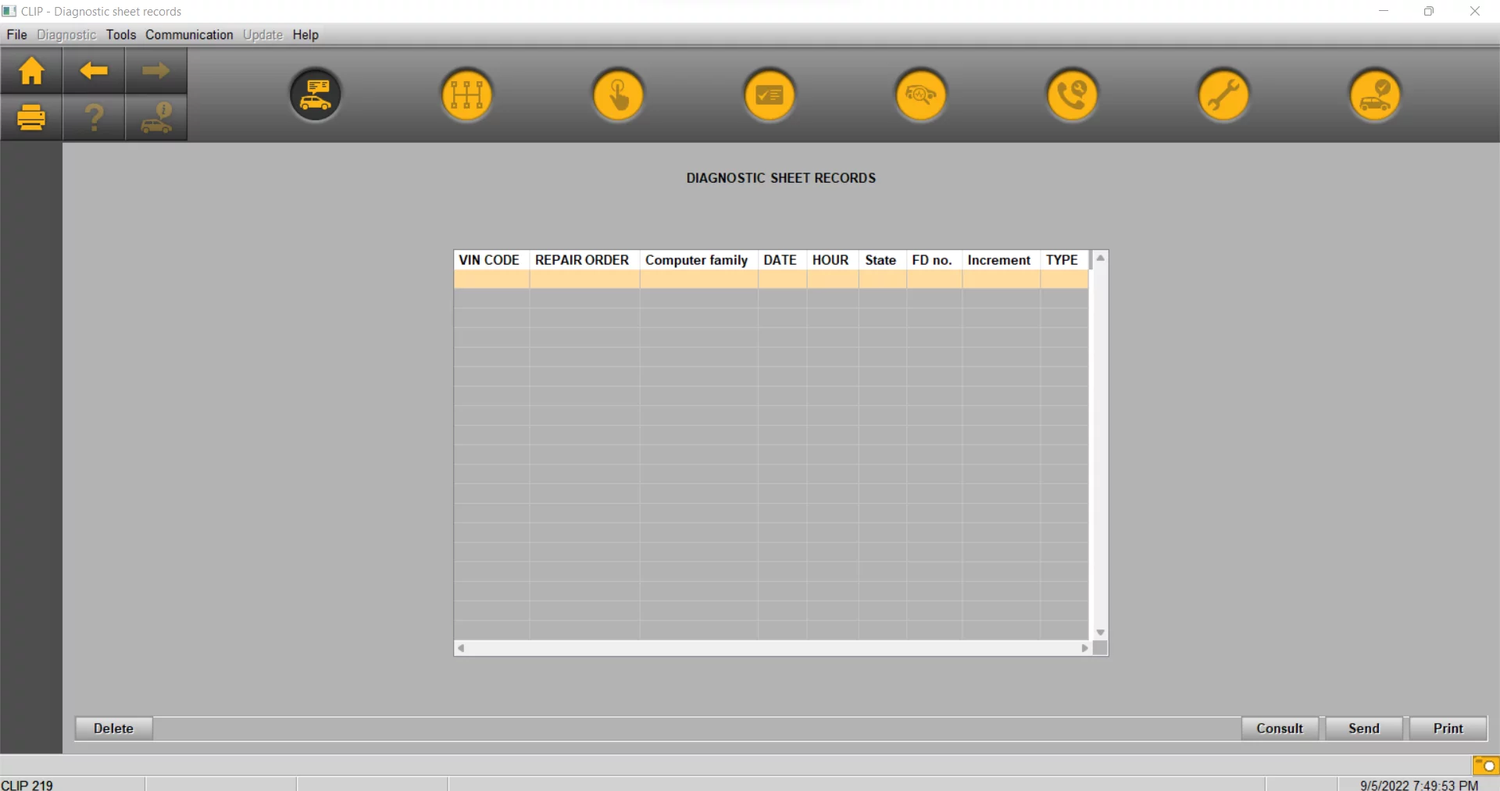The height and width of the screenshot is (791, 1500).
Task: Open the wrench repair round icon
Action: click(x=1223, y=95)
